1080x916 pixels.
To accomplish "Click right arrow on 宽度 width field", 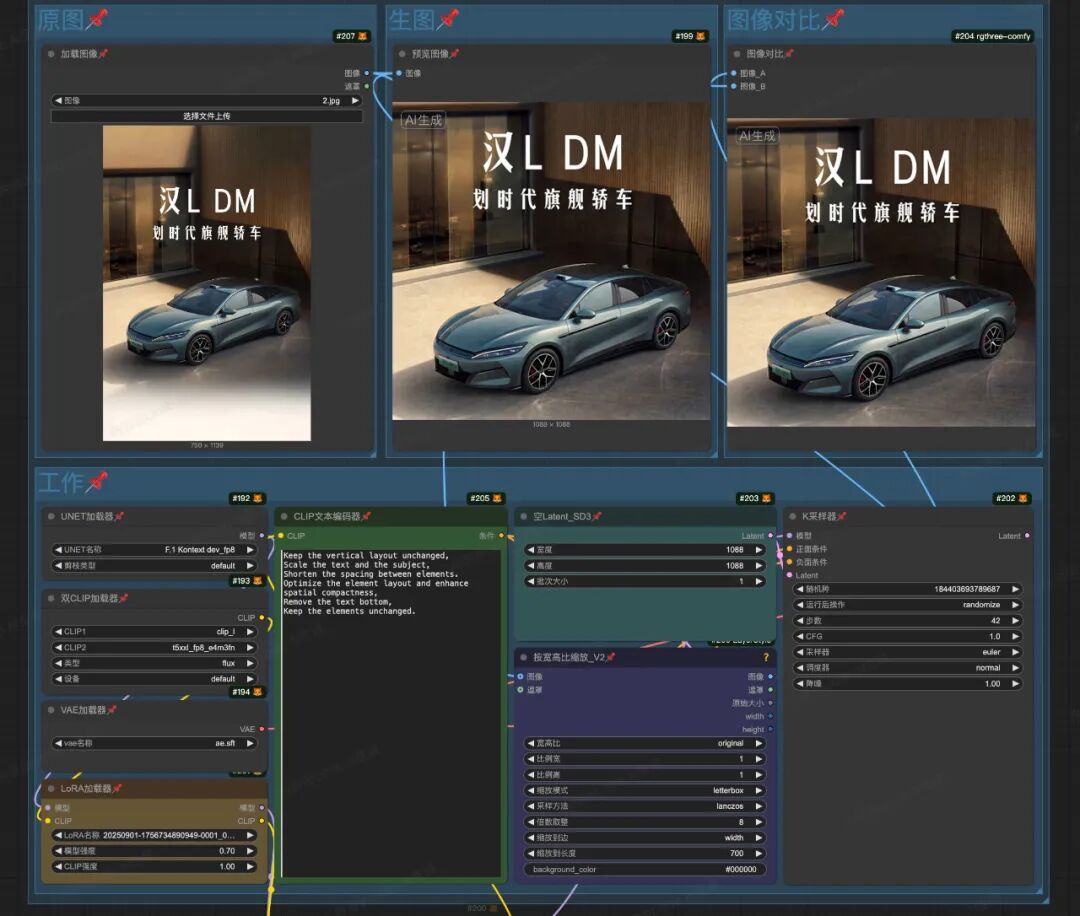I will [x=759, y=550].
